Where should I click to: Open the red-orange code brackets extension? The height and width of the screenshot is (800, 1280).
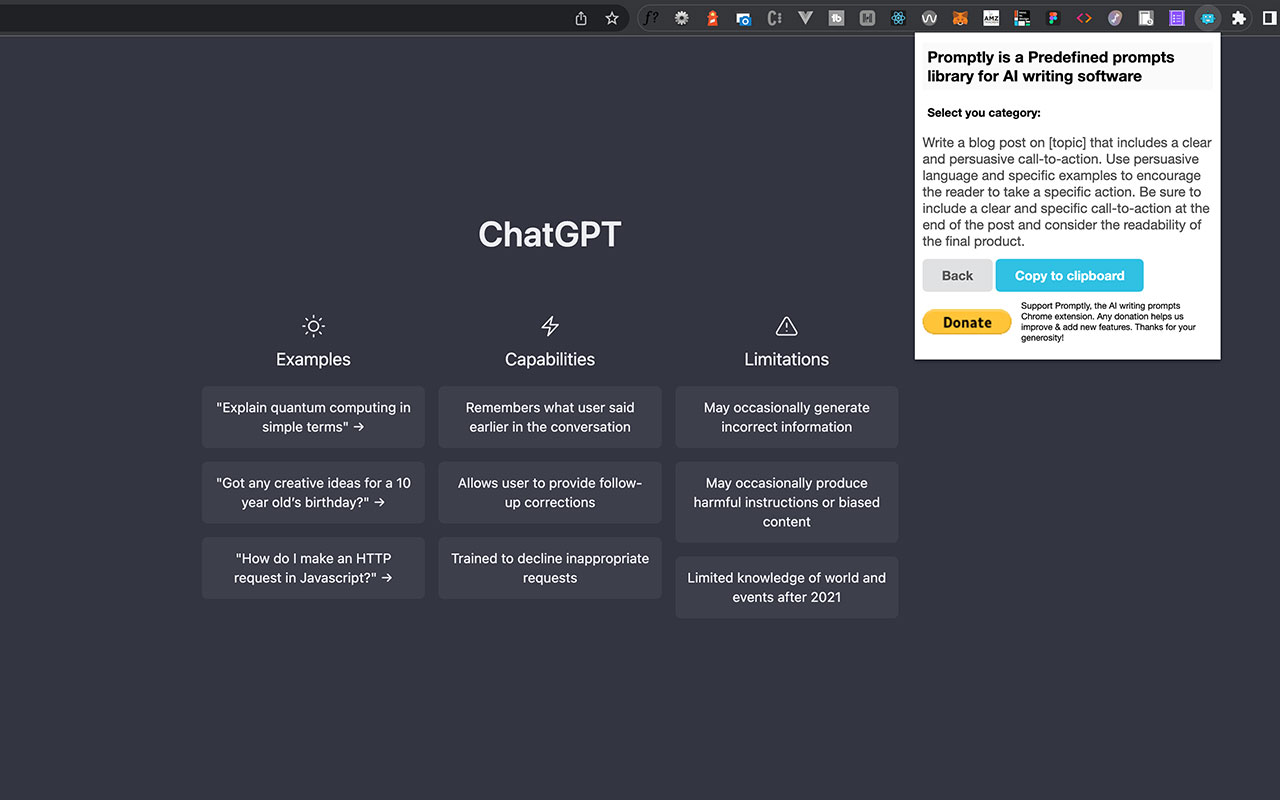tap(1084, 18)
